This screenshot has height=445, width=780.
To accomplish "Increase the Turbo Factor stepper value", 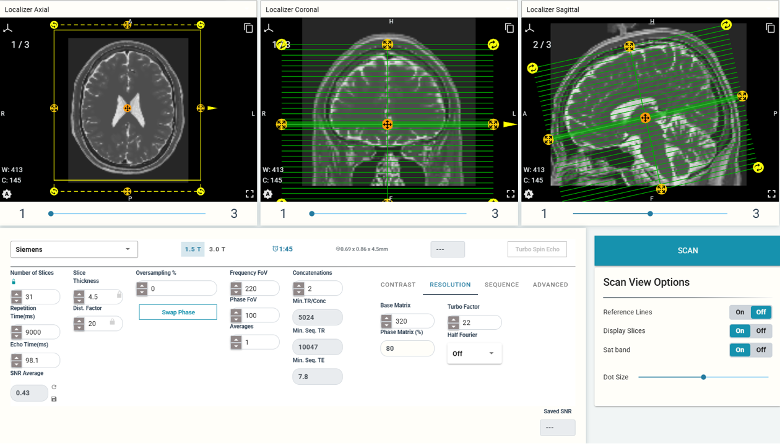I will coord(453,317).
